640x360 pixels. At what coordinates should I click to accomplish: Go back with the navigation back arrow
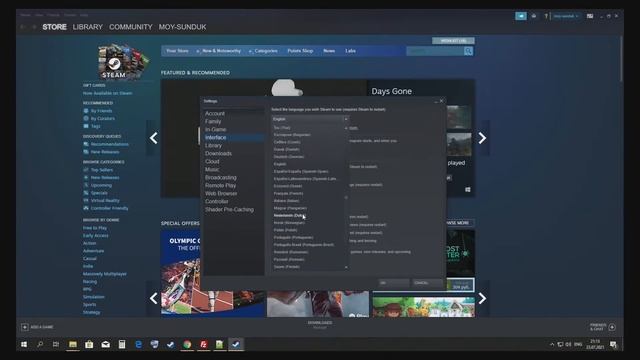23,27
